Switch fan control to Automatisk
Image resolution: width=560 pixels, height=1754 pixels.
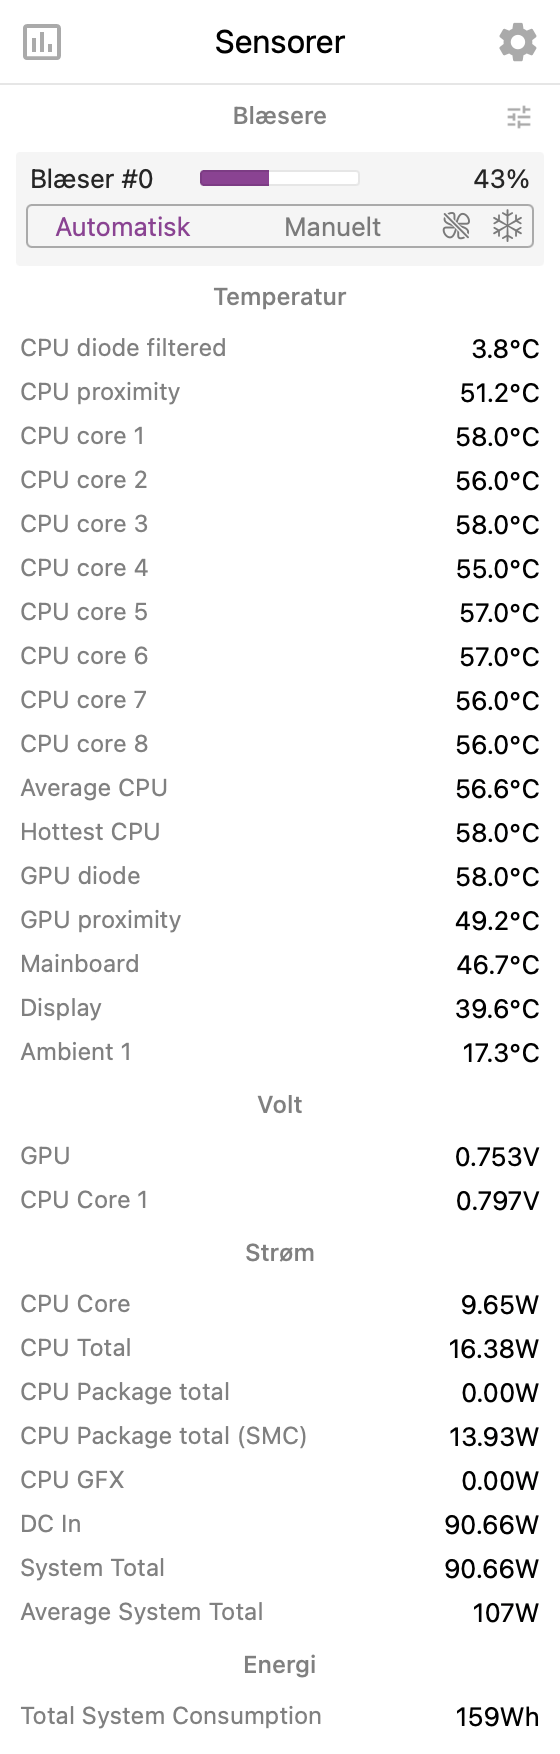tap(123, 227)
